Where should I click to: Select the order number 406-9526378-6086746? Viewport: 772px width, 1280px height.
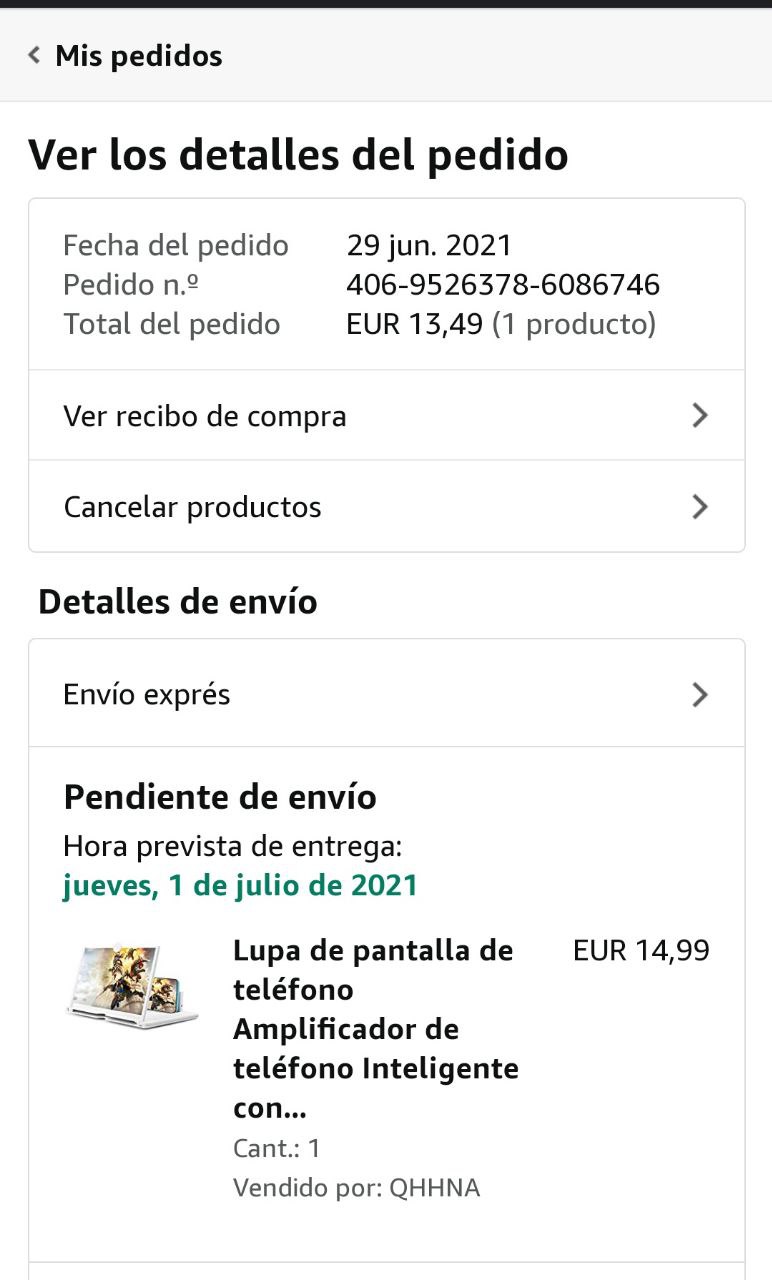click(x=503, y=285)
